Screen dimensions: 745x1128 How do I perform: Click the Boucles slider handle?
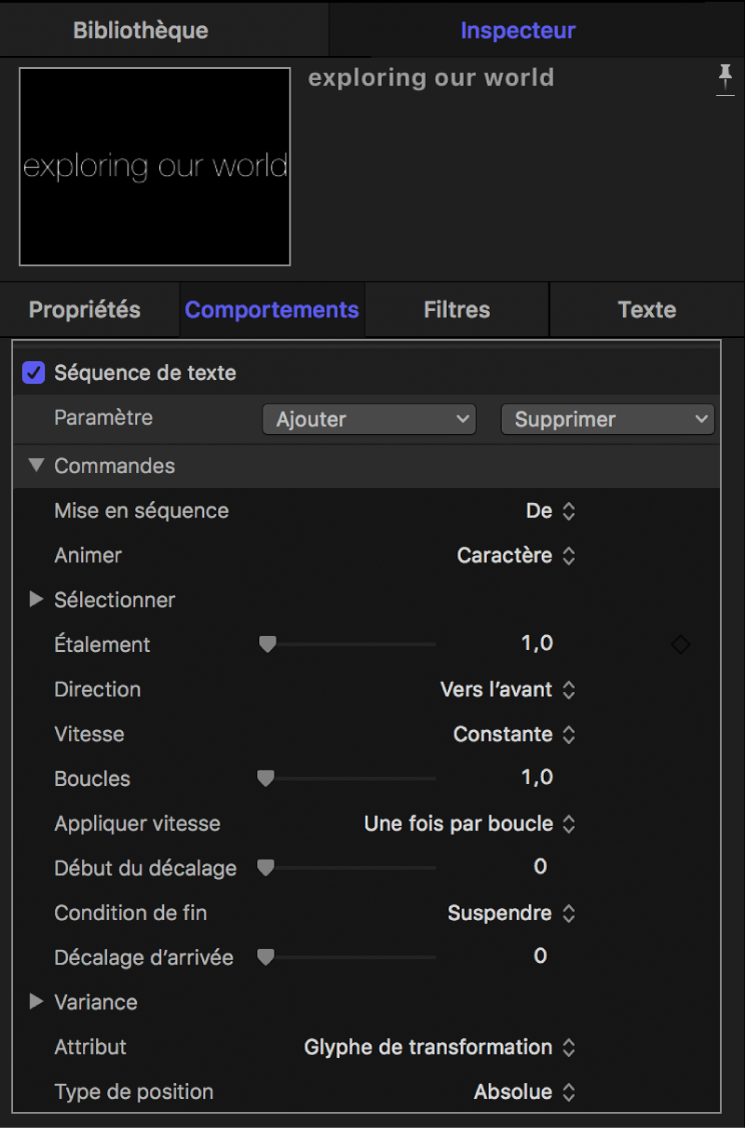(x=265, y=778)
